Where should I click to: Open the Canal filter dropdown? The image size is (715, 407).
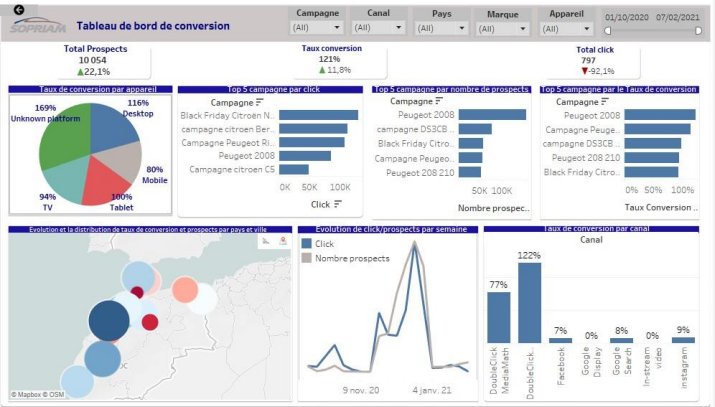(x=378, y=28)
